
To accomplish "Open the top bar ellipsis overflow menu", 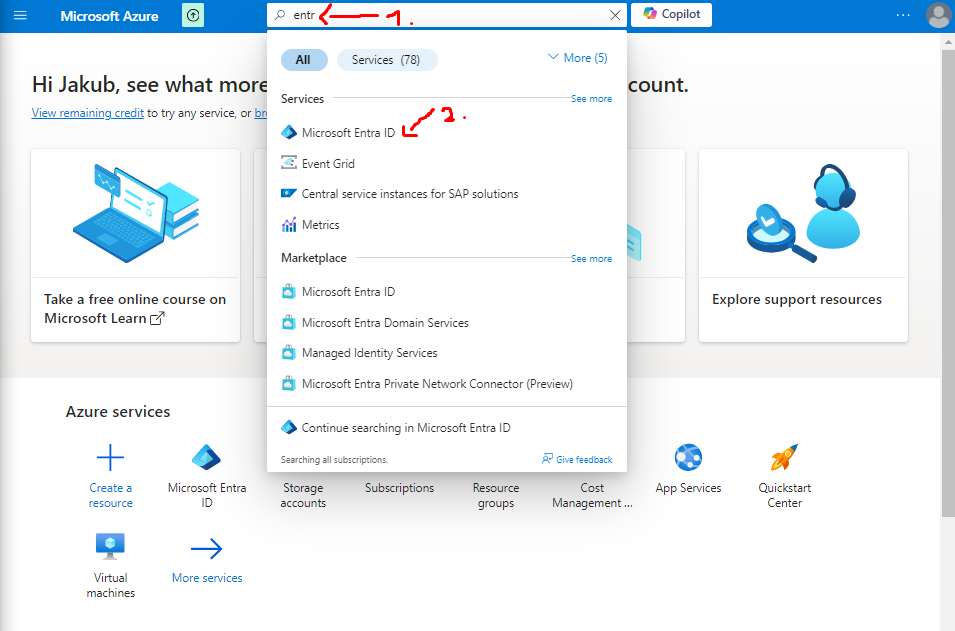I will (x=903, y=15).
